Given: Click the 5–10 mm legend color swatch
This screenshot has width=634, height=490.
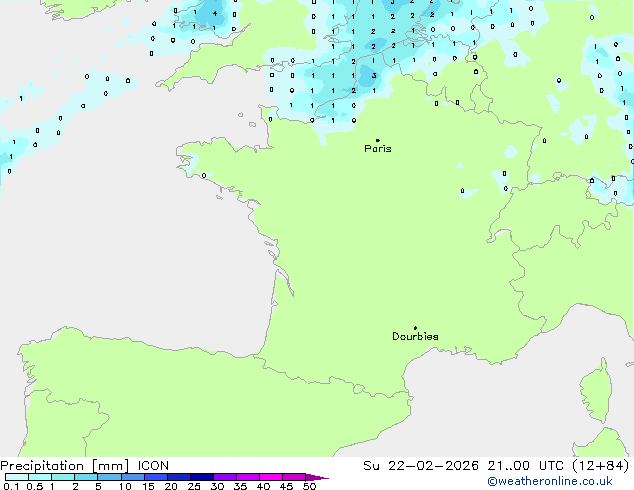Looking at the screenshot, I should [x=109, y=477].
